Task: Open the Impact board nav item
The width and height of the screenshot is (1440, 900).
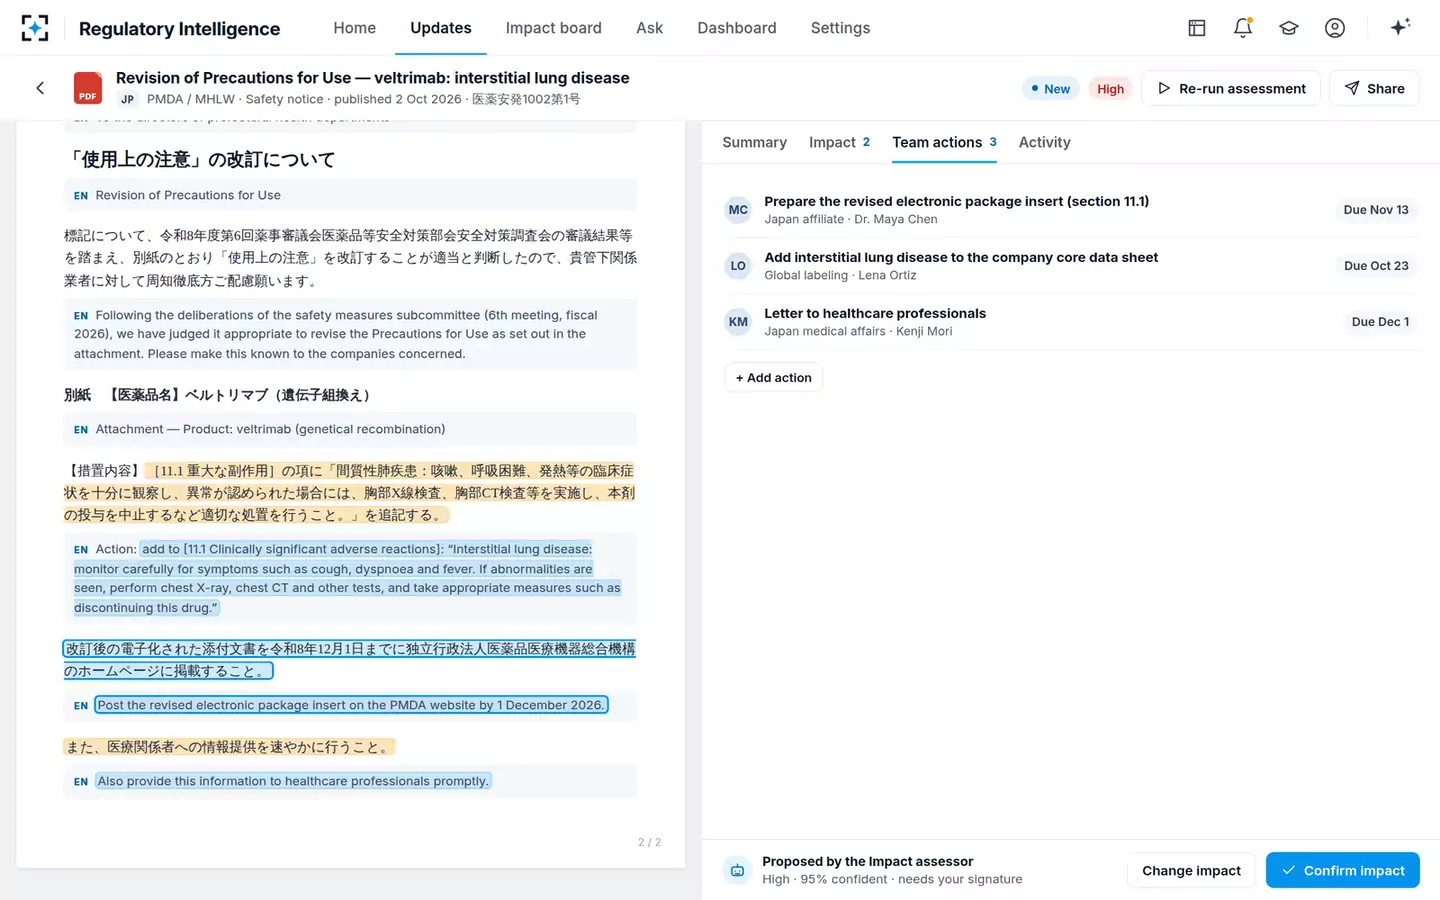Action: (554, 28)
